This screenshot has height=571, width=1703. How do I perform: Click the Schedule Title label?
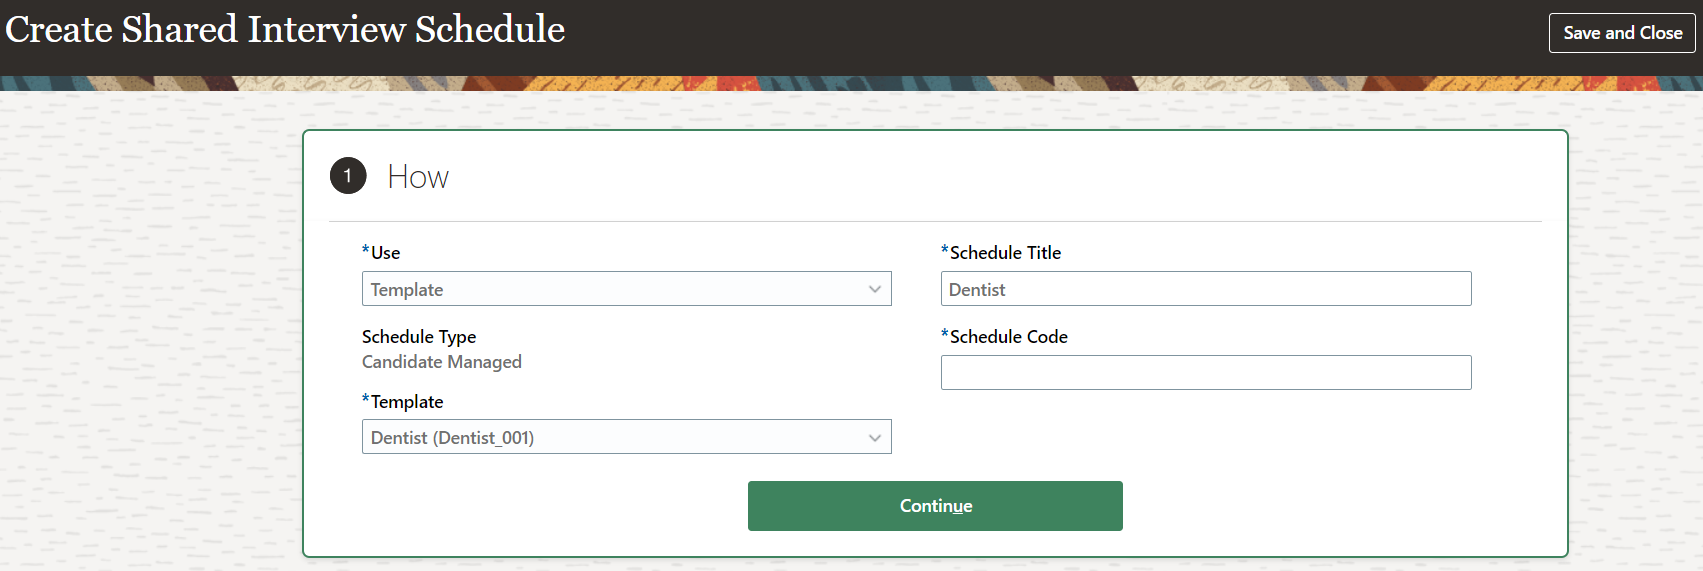coord(1005,253)
